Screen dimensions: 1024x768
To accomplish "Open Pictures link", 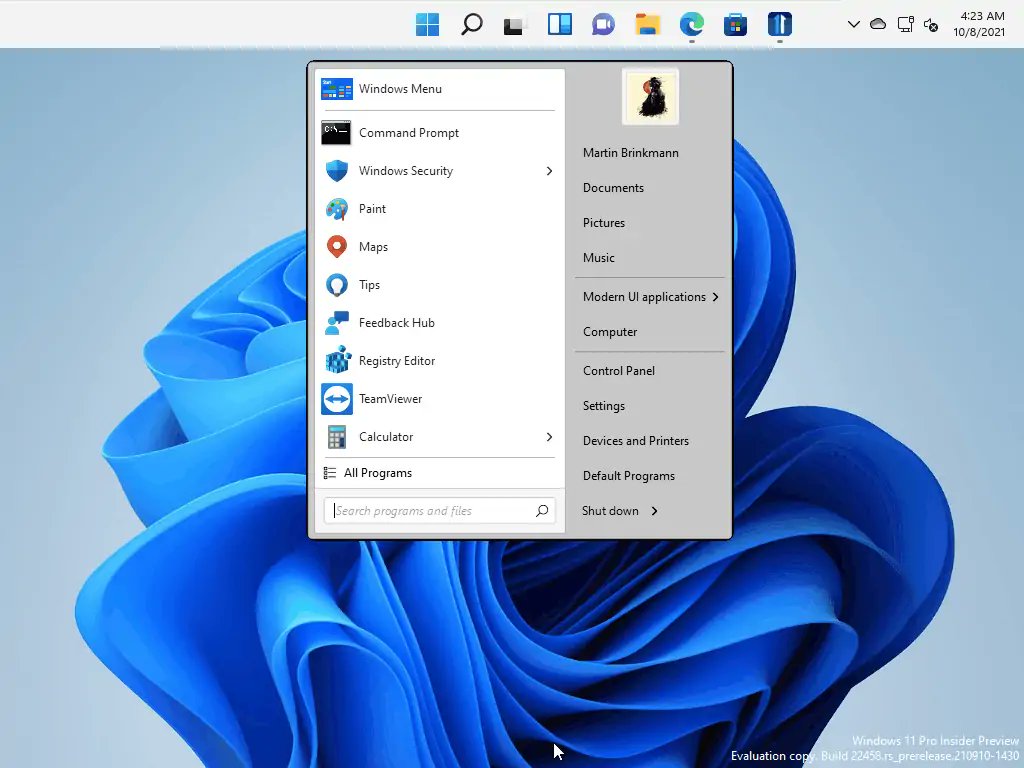I will (x=604, y=223).
